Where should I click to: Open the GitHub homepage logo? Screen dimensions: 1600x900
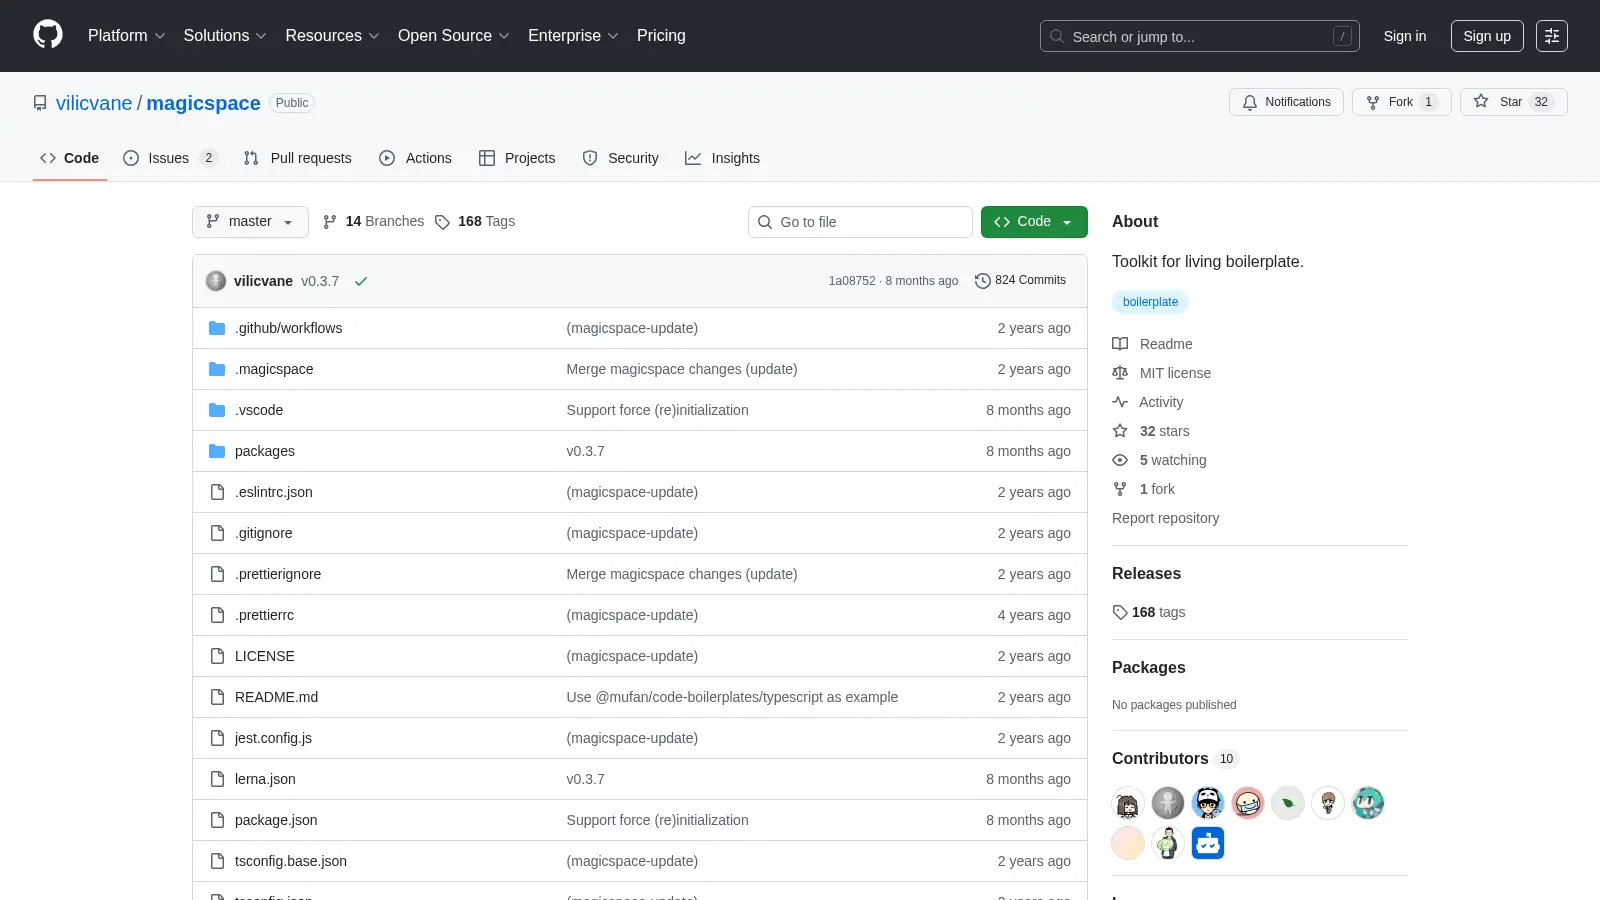(x=48, y=35)
